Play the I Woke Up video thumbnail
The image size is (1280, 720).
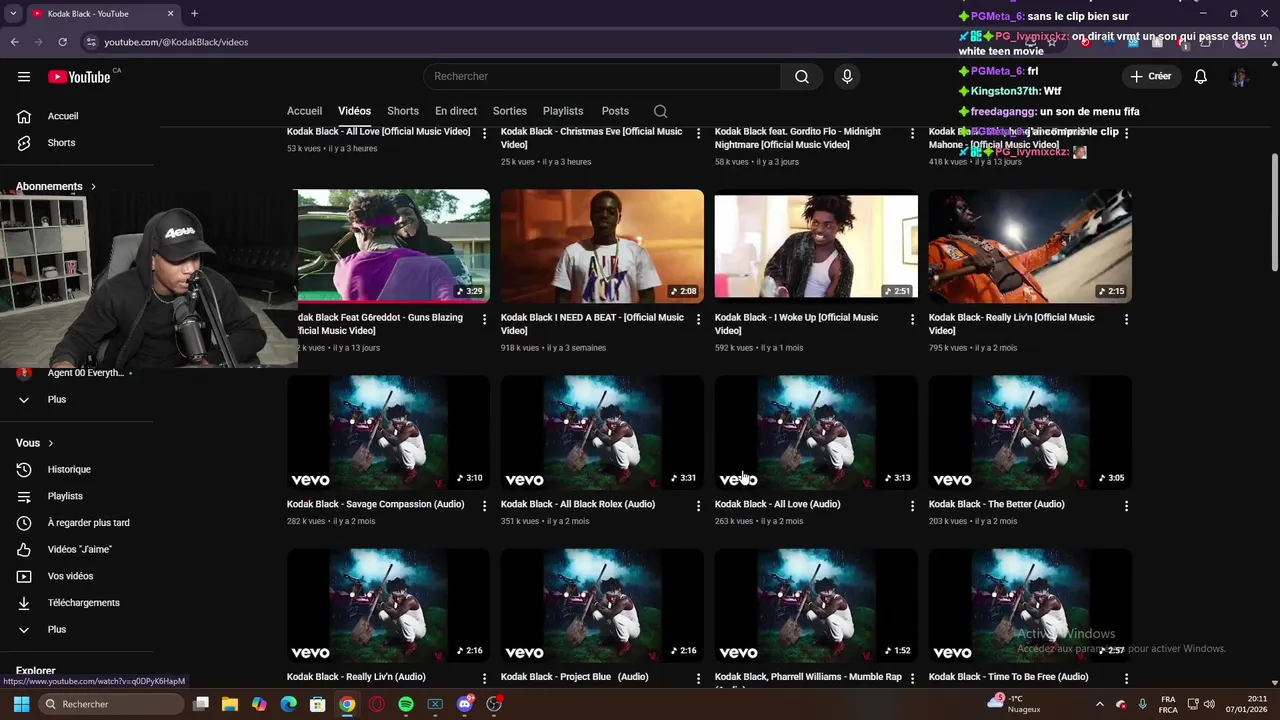[816, 246]
